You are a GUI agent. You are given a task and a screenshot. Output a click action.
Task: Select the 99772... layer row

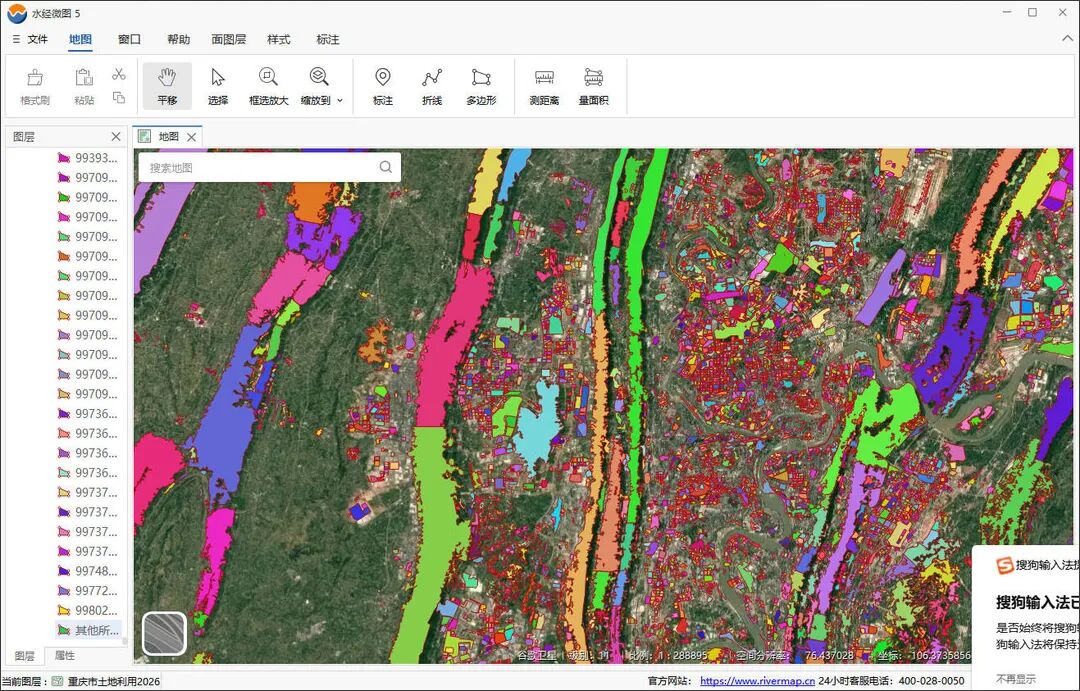click(x=87, y=590)
